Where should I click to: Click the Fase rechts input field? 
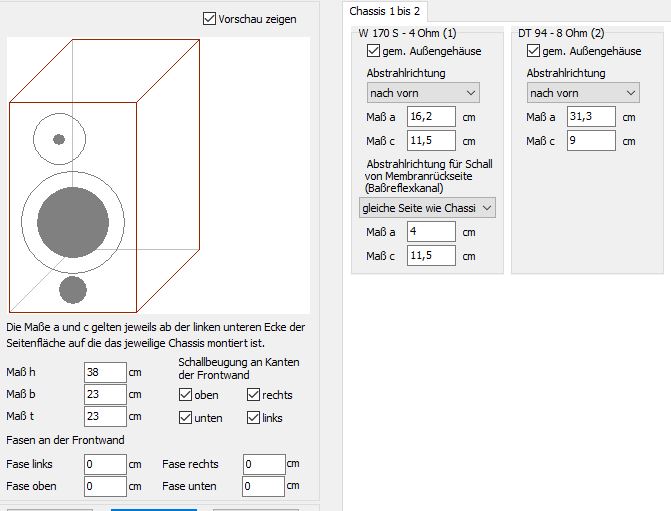(263, 464)
